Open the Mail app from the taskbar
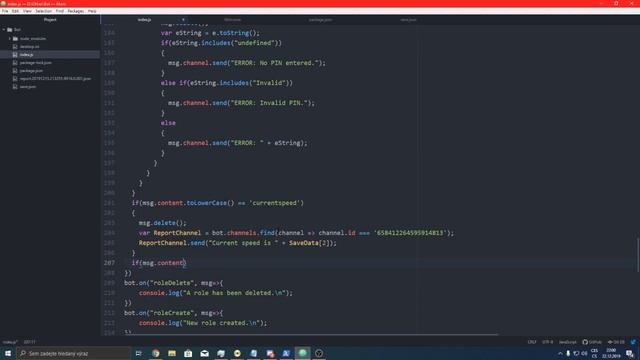 [x=204, y=353]
